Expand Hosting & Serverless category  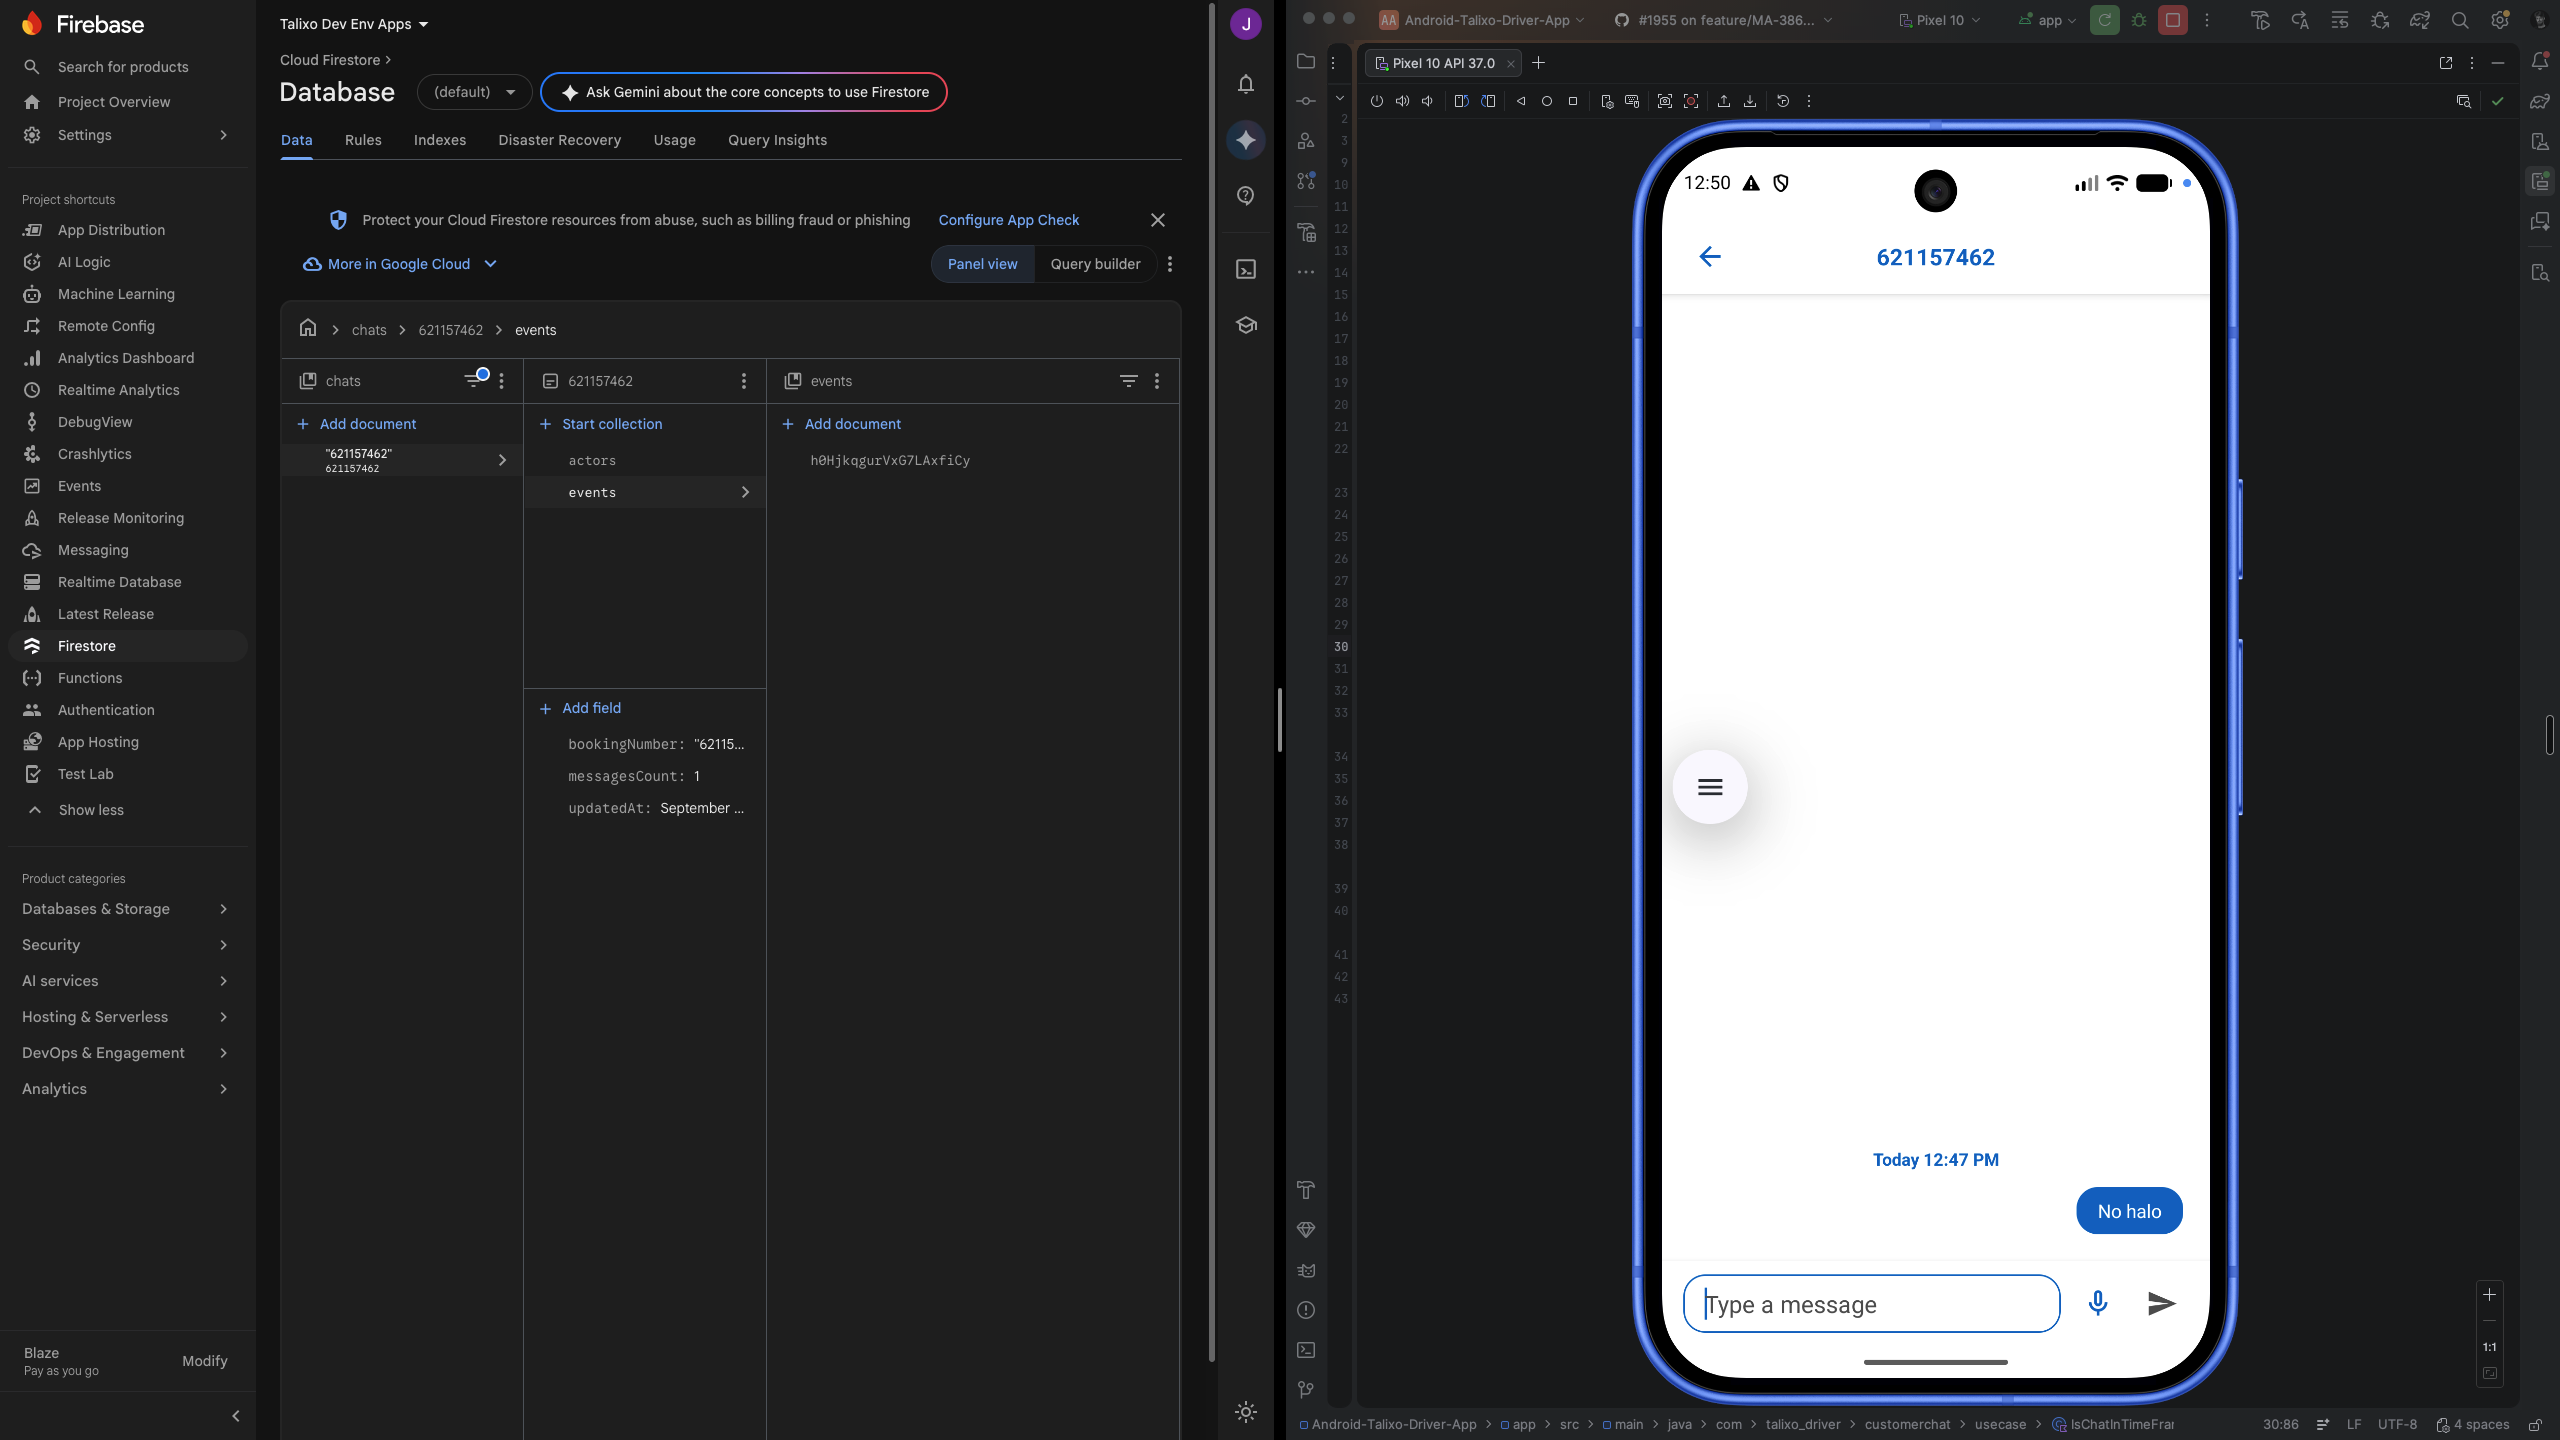click(x=126, y=1017)
